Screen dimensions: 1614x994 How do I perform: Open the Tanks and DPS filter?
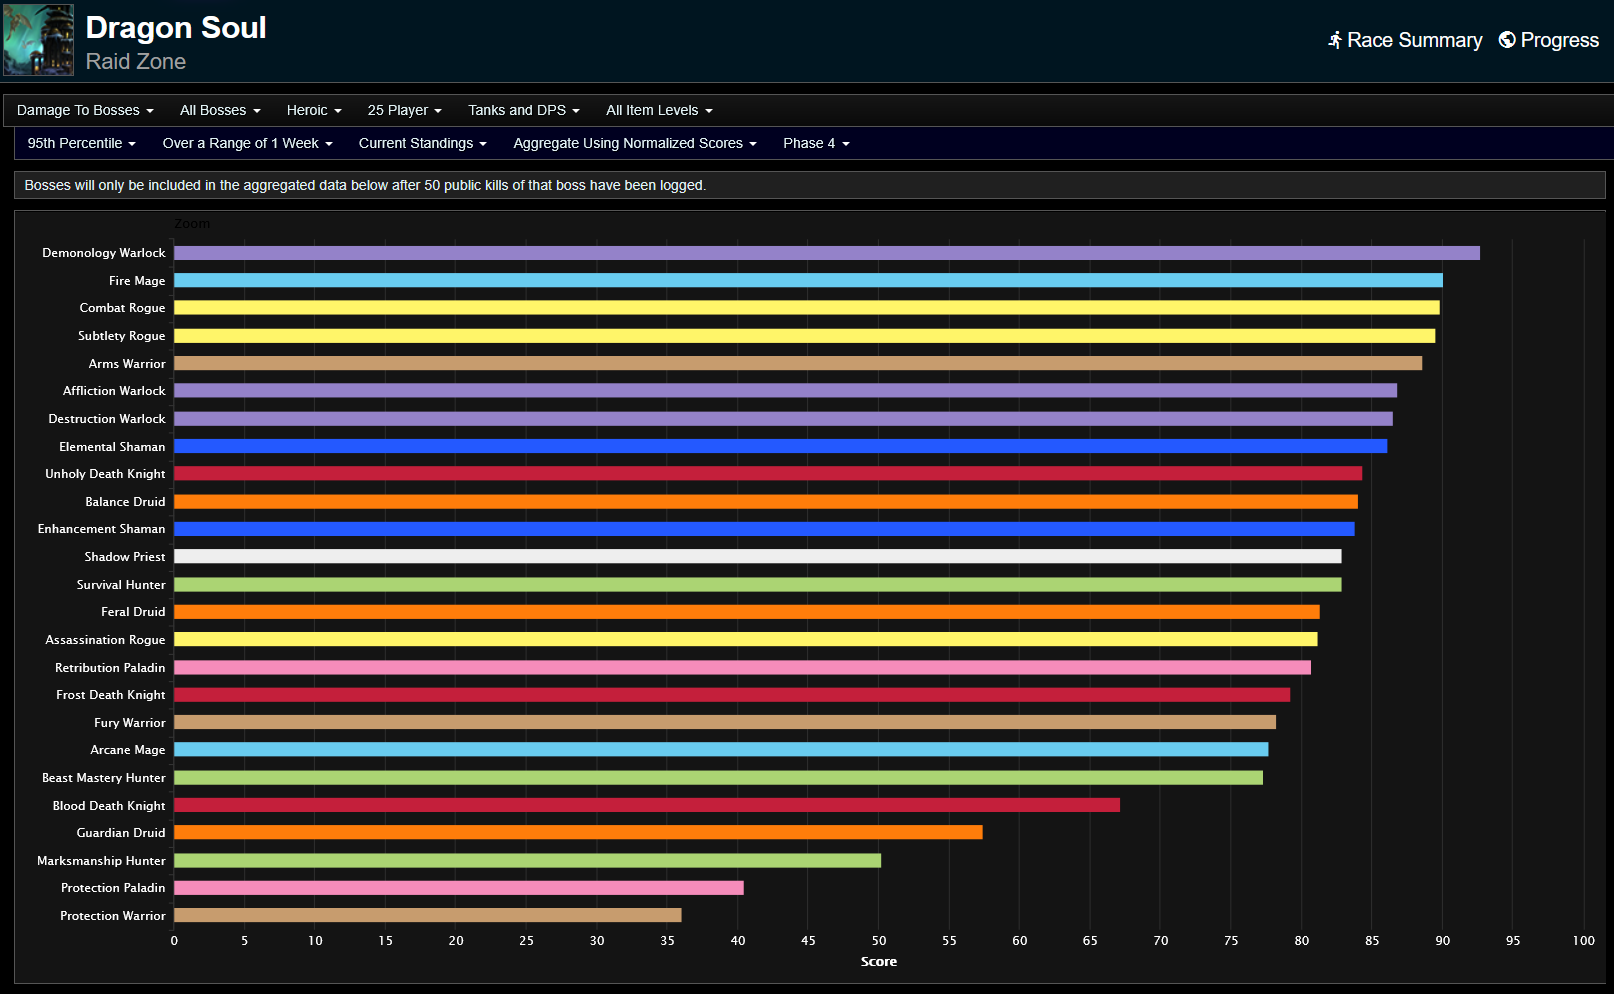click(523, 110)
